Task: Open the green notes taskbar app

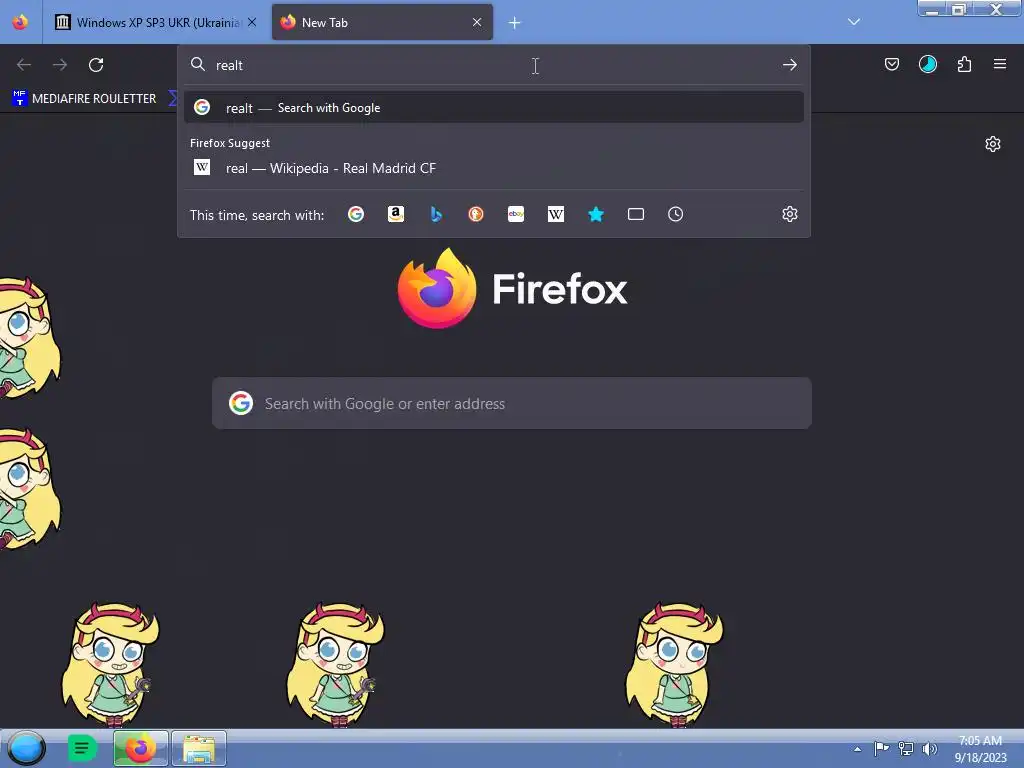Action: tap(82, 748)
